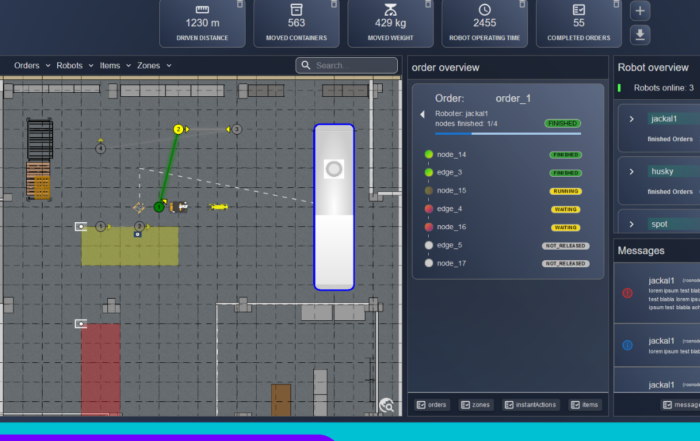Image resolution: width=700 pixels, height=441 pixels.
Task: Click the Completed Orders stat card
Action: click(579, 24)
